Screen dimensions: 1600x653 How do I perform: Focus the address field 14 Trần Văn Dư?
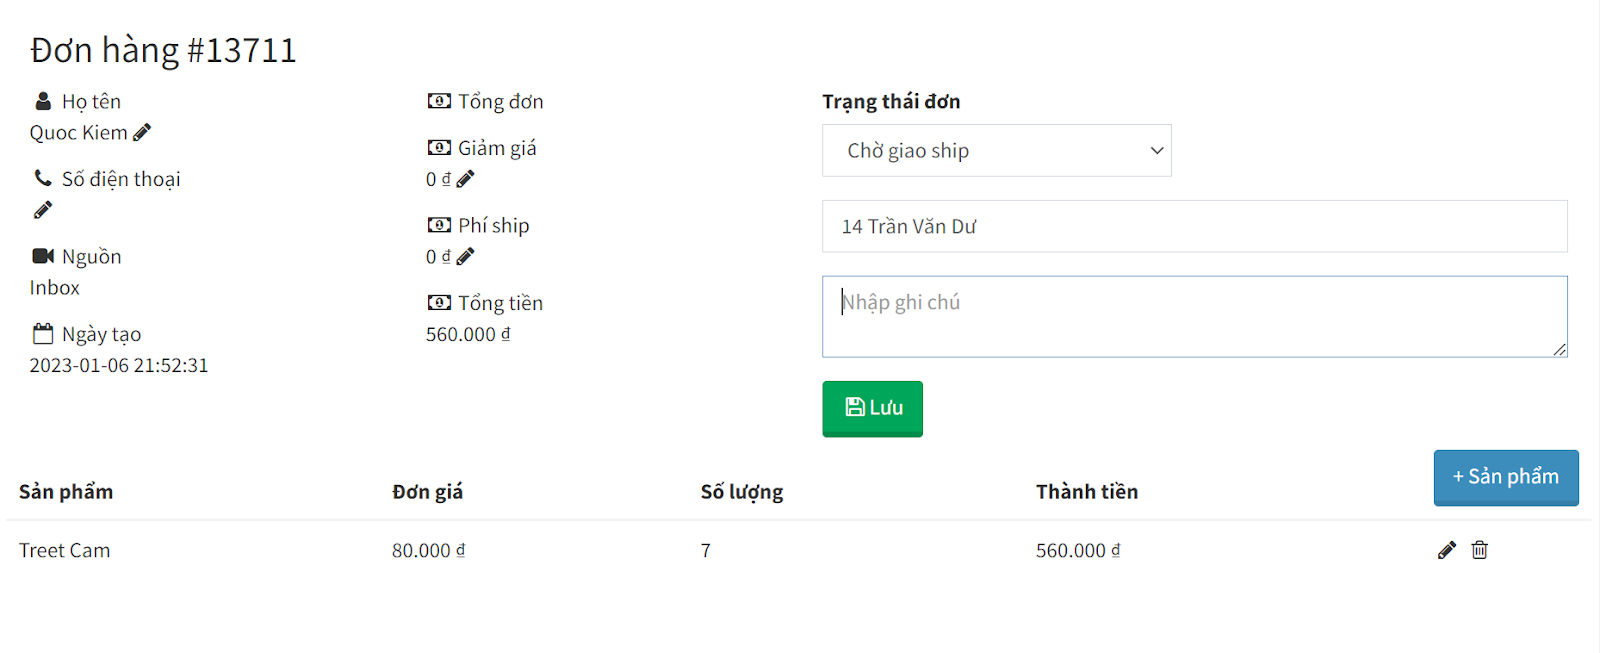pos(1194,227)
